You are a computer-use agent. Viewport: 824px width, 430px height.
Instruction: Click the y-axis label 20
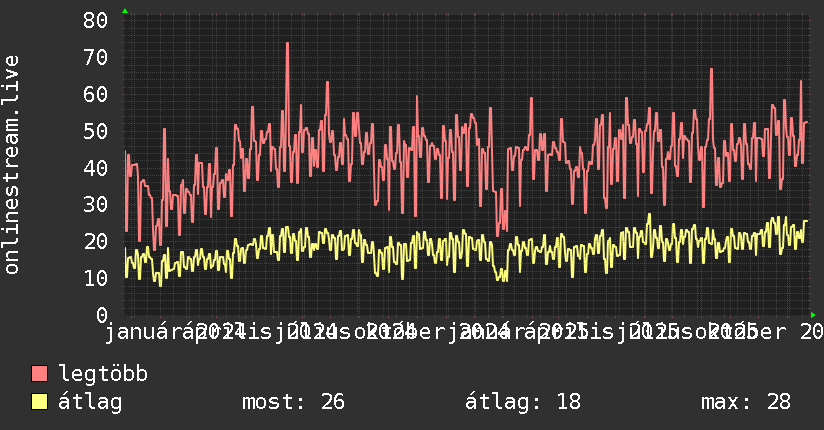95,241
